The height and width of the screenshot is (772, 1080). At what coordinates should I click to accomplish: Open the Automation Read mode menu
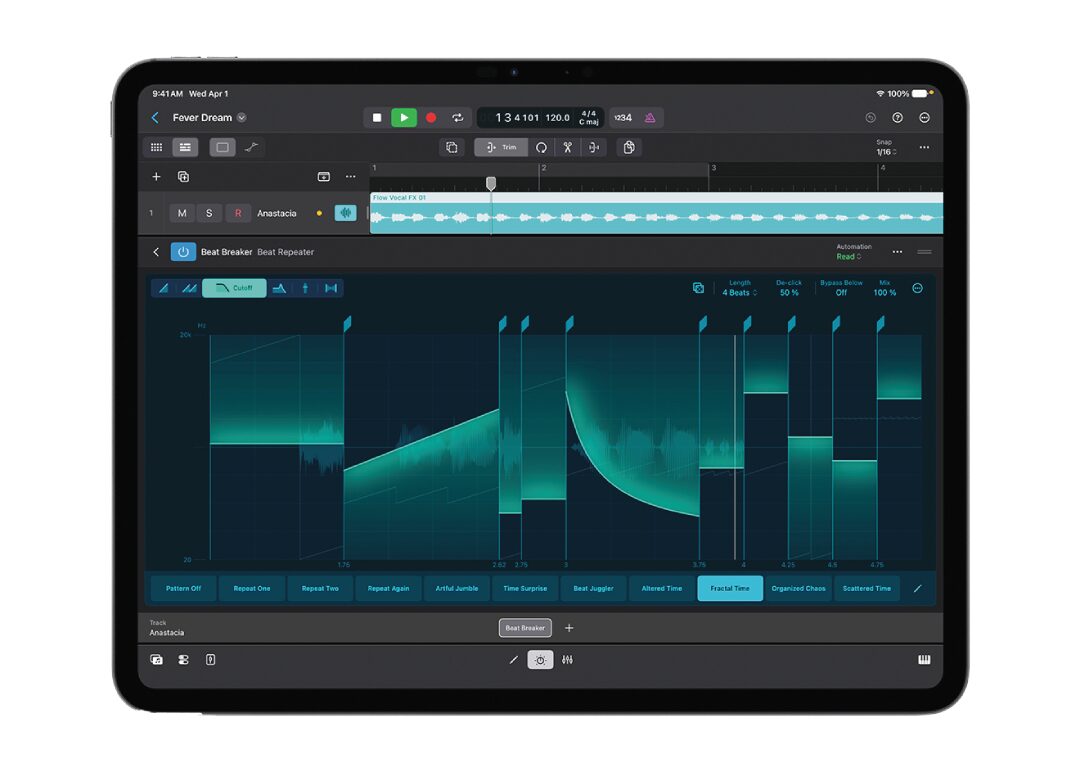tap(849, 257)
